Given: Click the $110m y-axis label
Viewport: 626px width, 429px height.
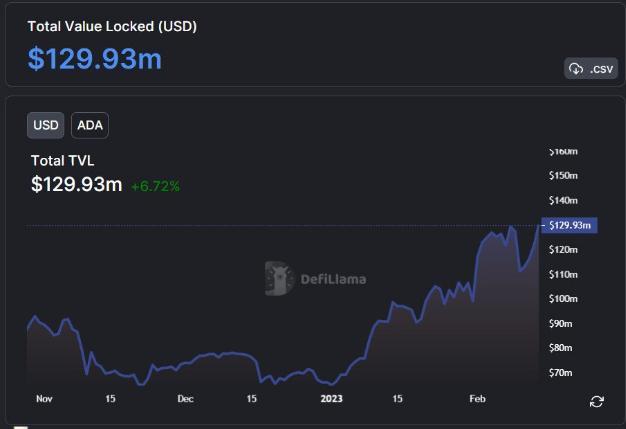Looking at the screenshot, I should 563,275.
